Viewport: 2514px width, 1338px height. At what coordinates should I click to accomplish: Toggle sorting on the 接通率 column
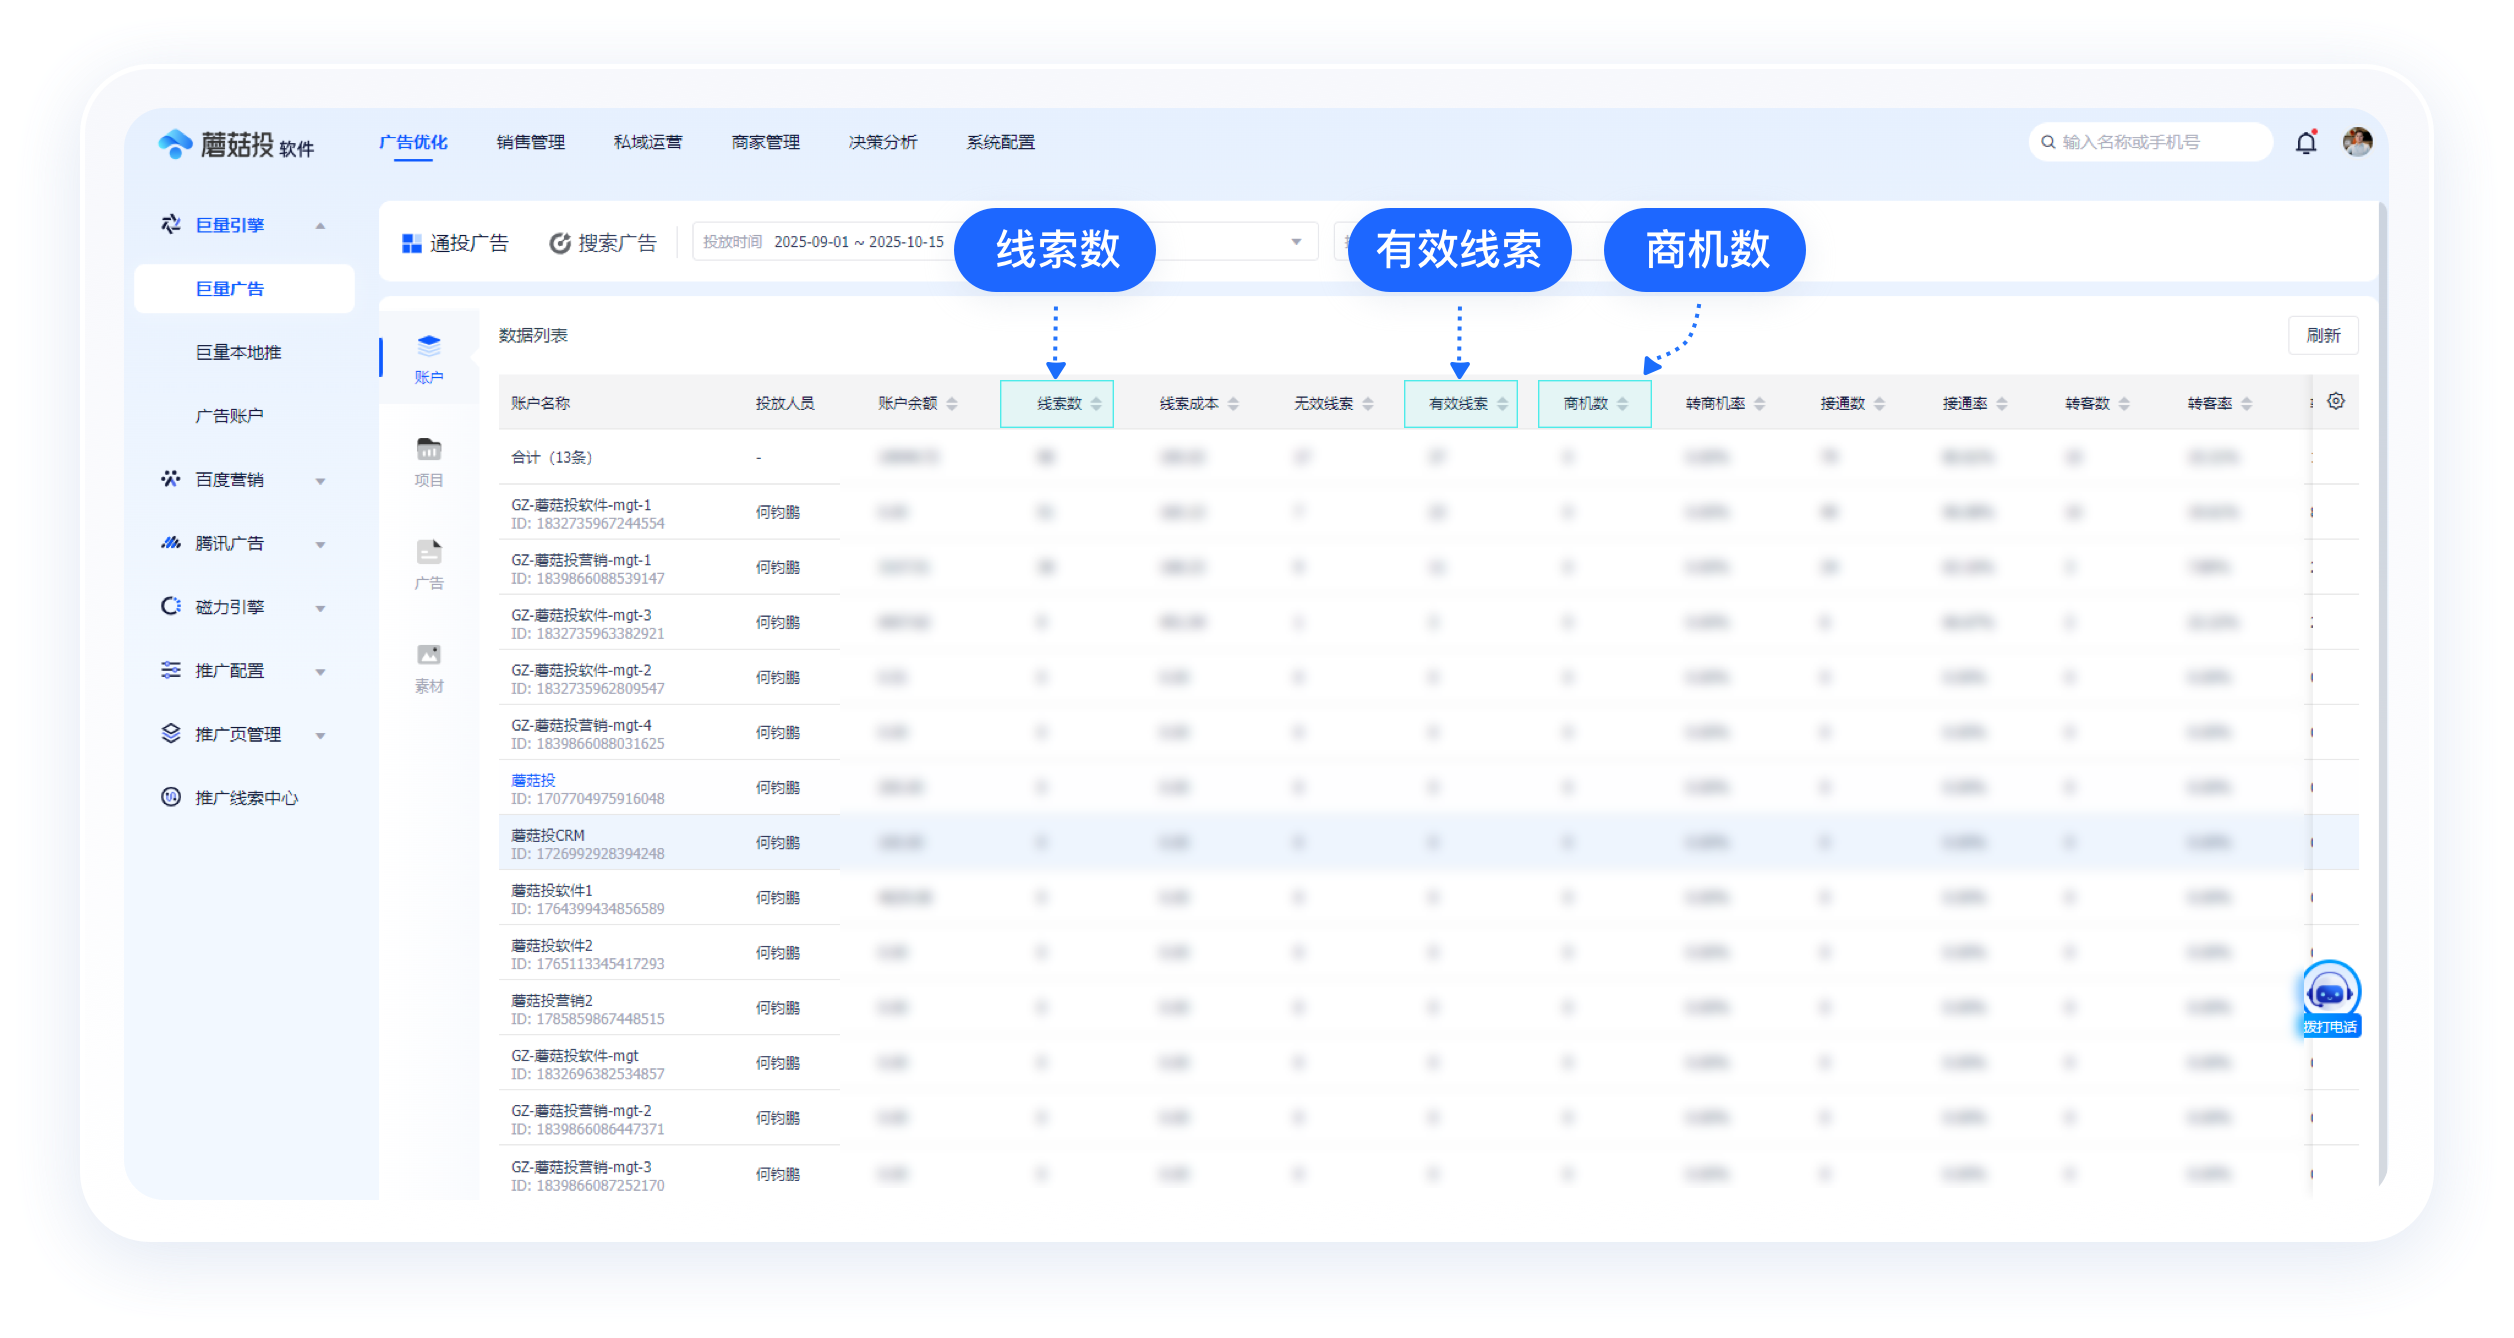[2000, 403]
